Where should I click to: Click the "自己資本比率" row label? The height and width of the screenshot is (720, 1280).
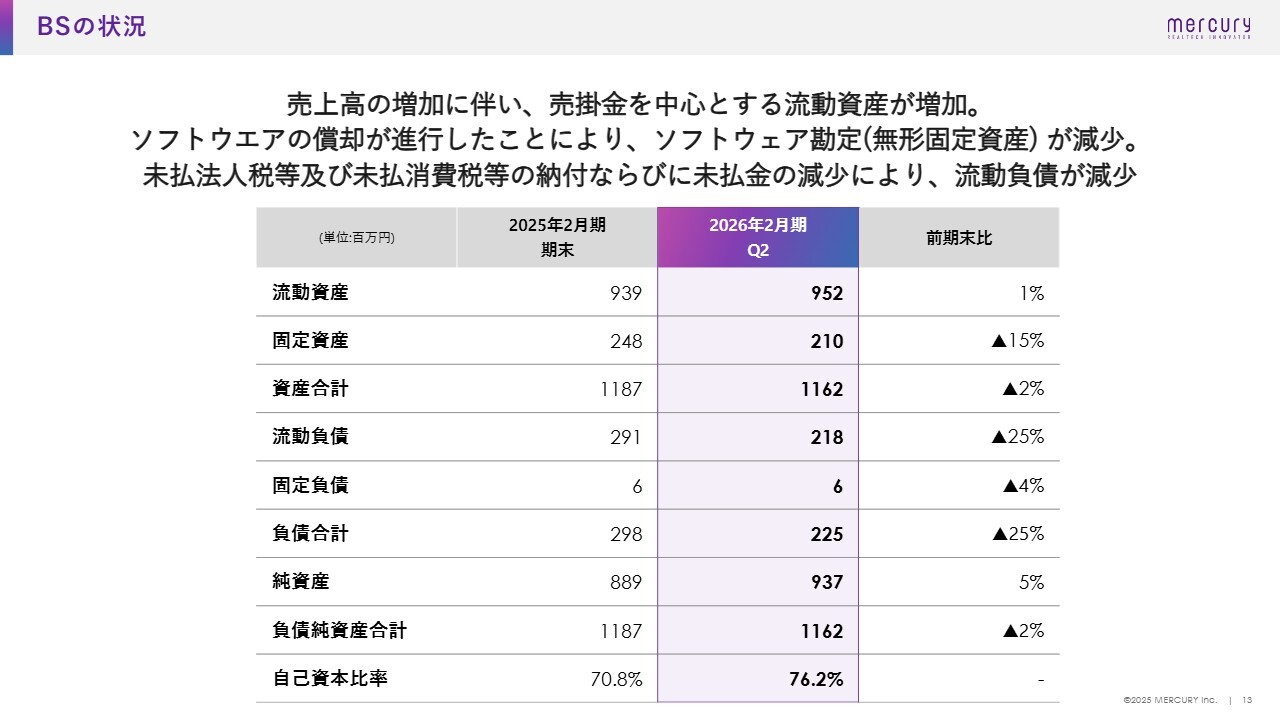pos(330,679)
